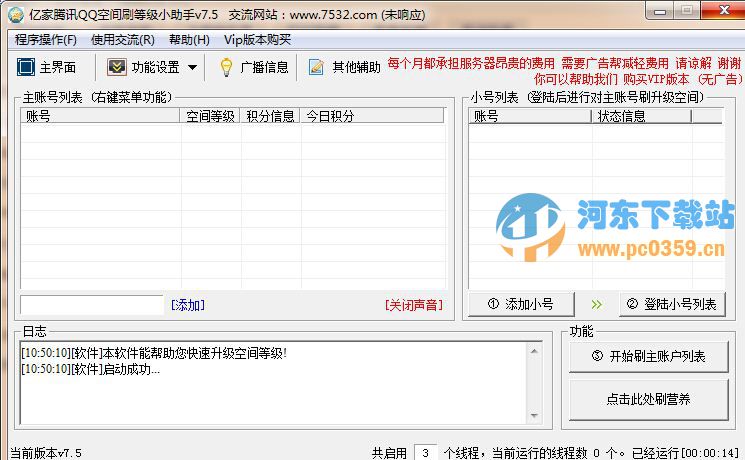Open the 主界面 main interface icon
Image resolution: width=745 pixels, height=460 pixels.
(x=26, y=67)
